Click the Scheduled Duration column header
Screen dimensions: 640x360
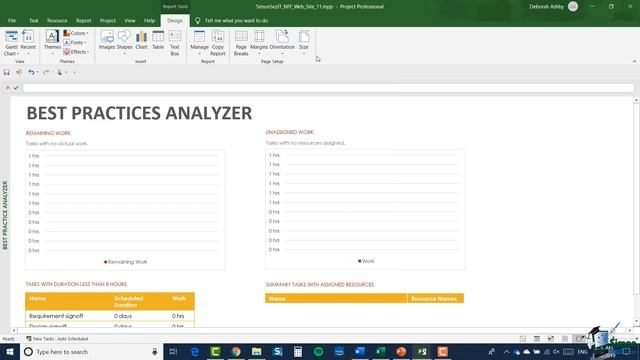(x=128, y=301)
